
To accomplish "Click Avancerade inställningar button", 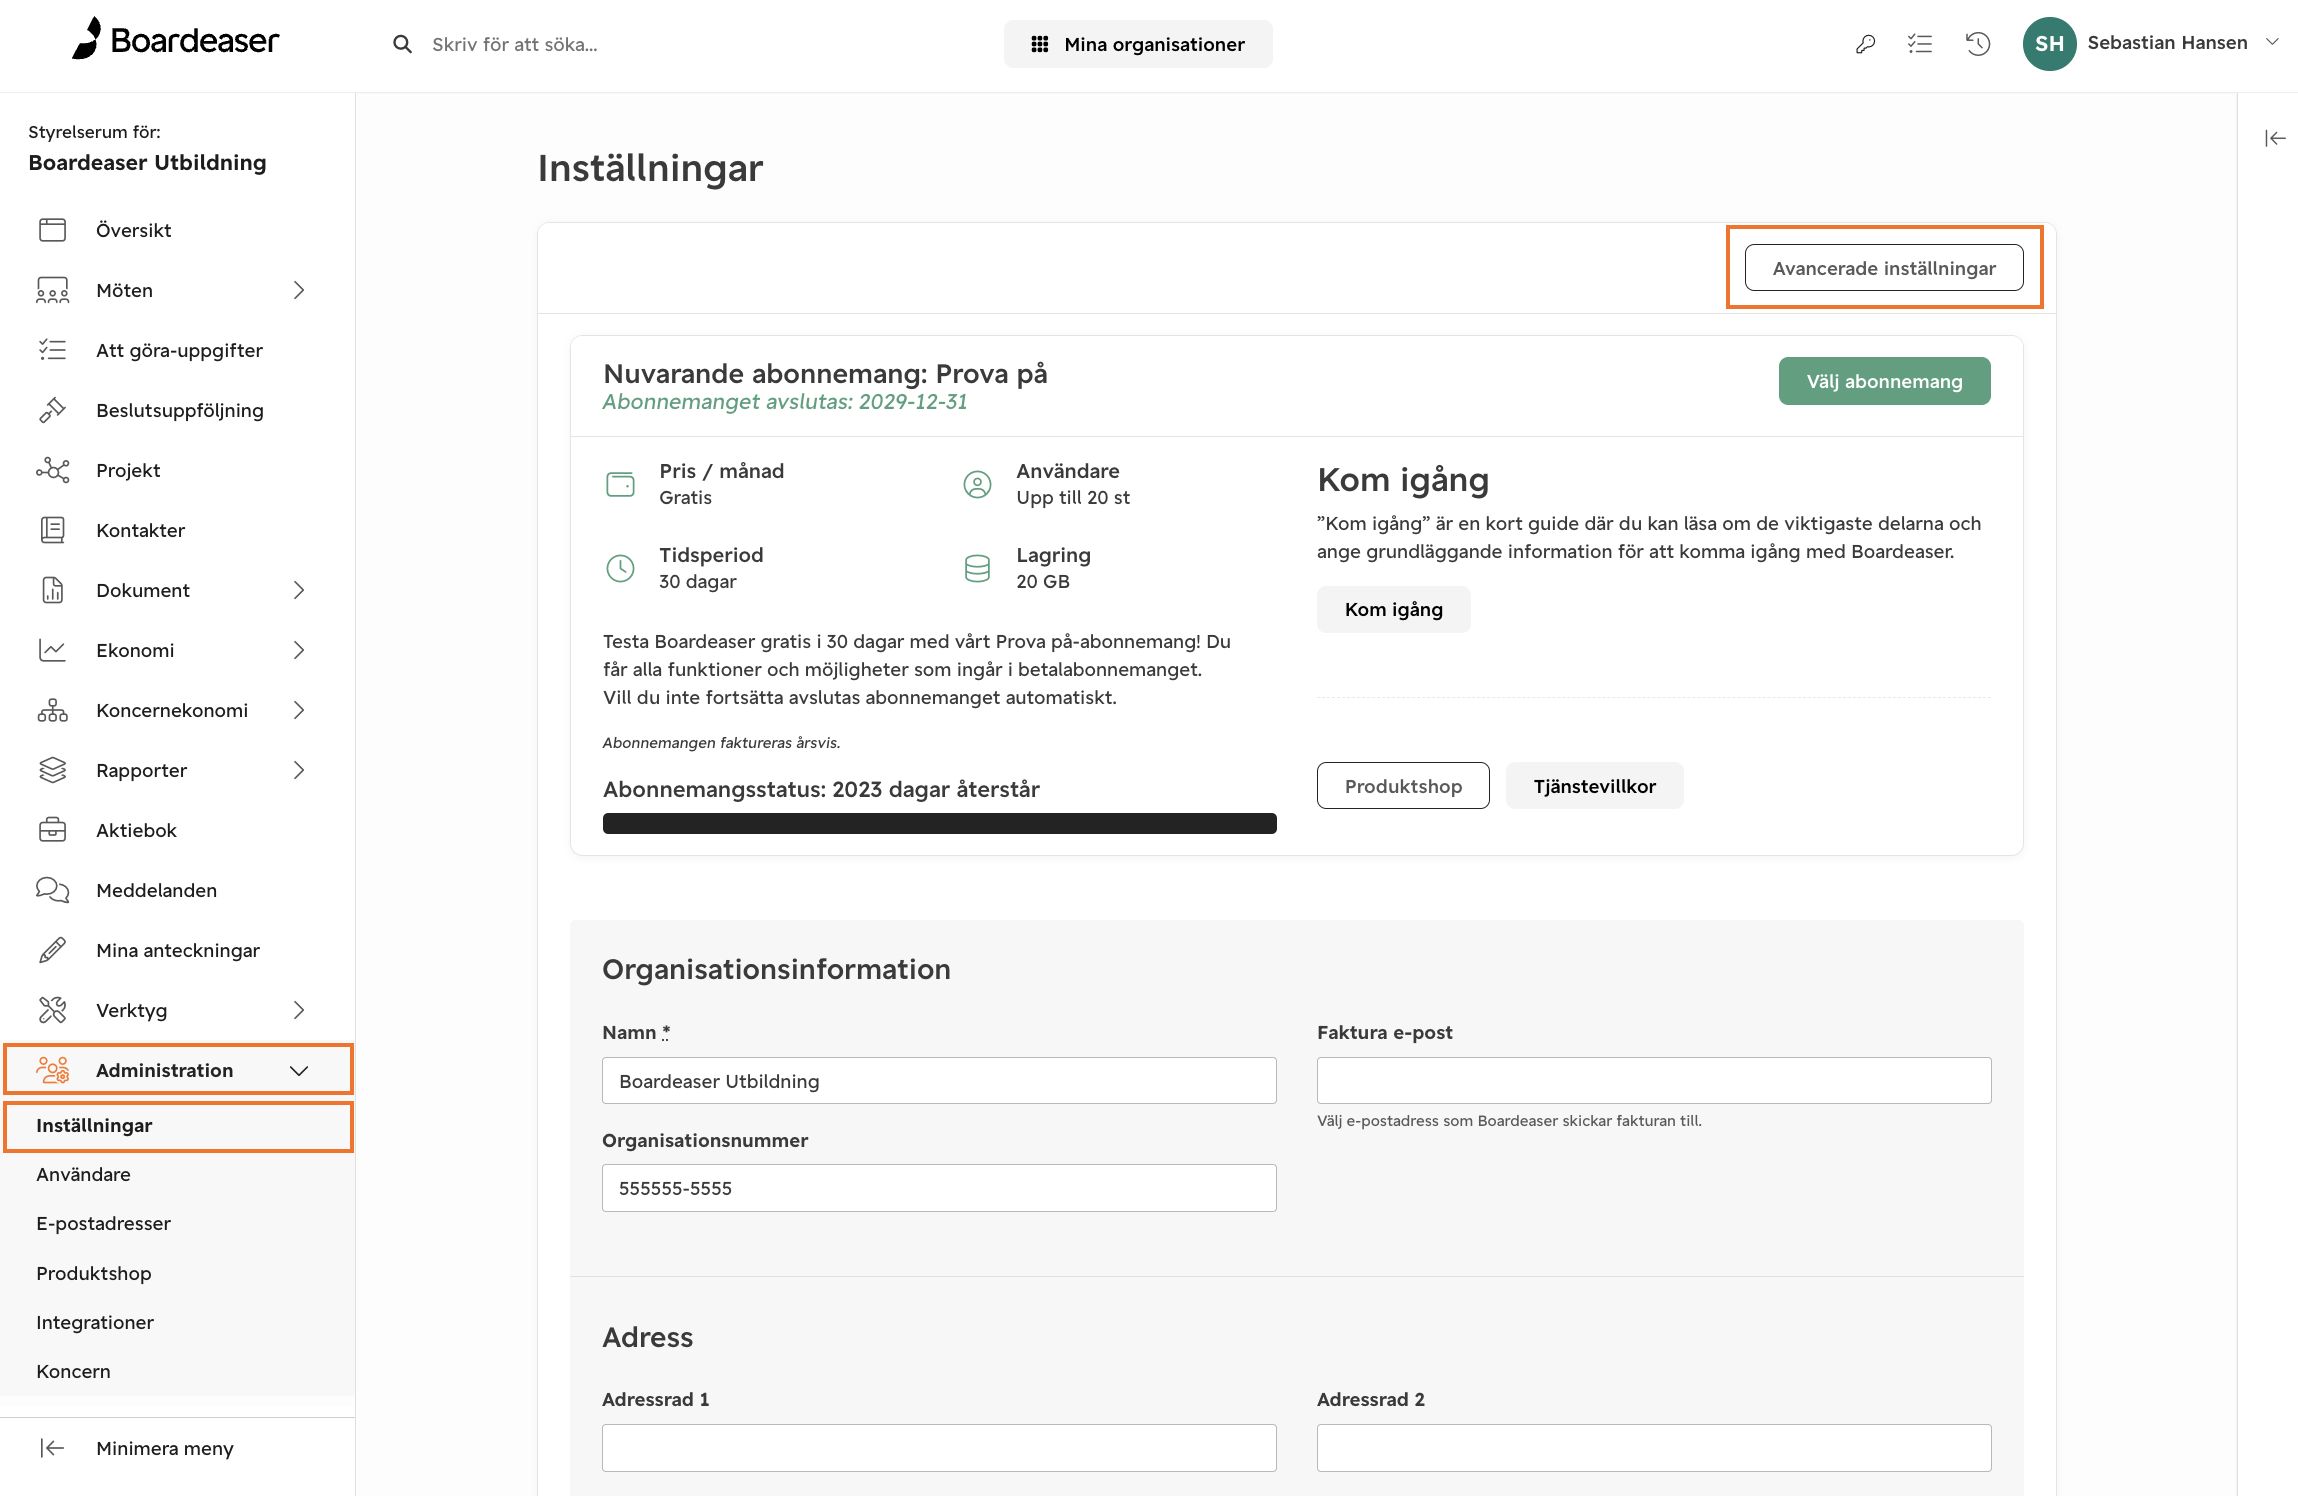I will [x=1884, y=268].
